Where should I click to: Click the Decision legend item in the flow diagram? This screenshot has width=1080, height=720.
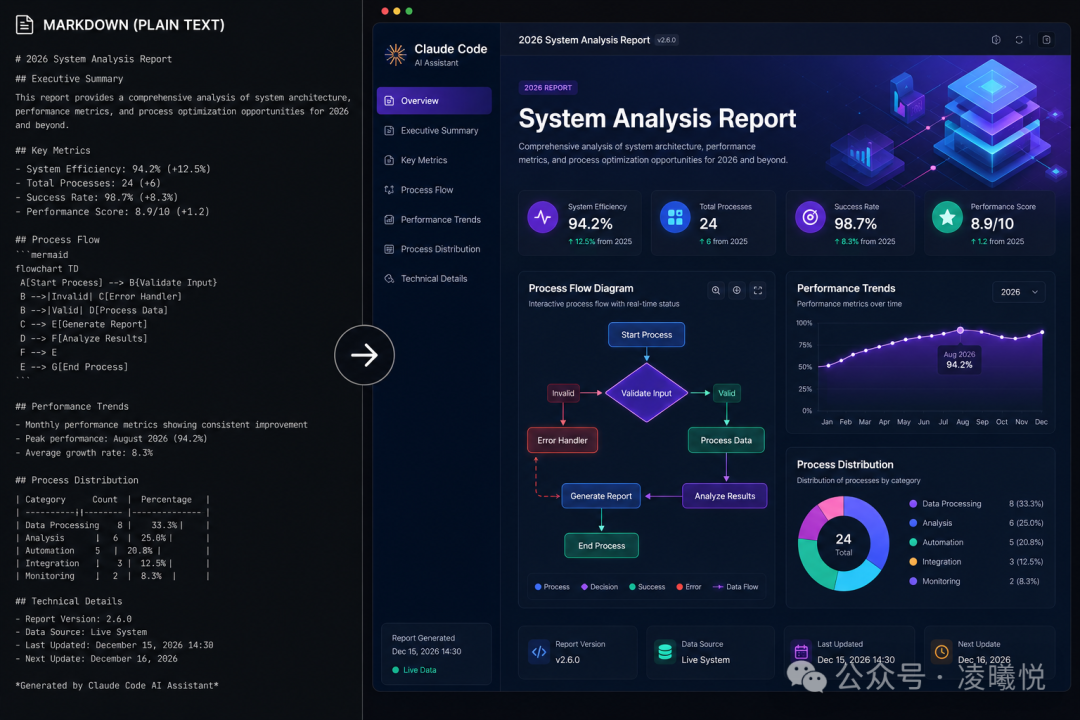pos(599,587)
